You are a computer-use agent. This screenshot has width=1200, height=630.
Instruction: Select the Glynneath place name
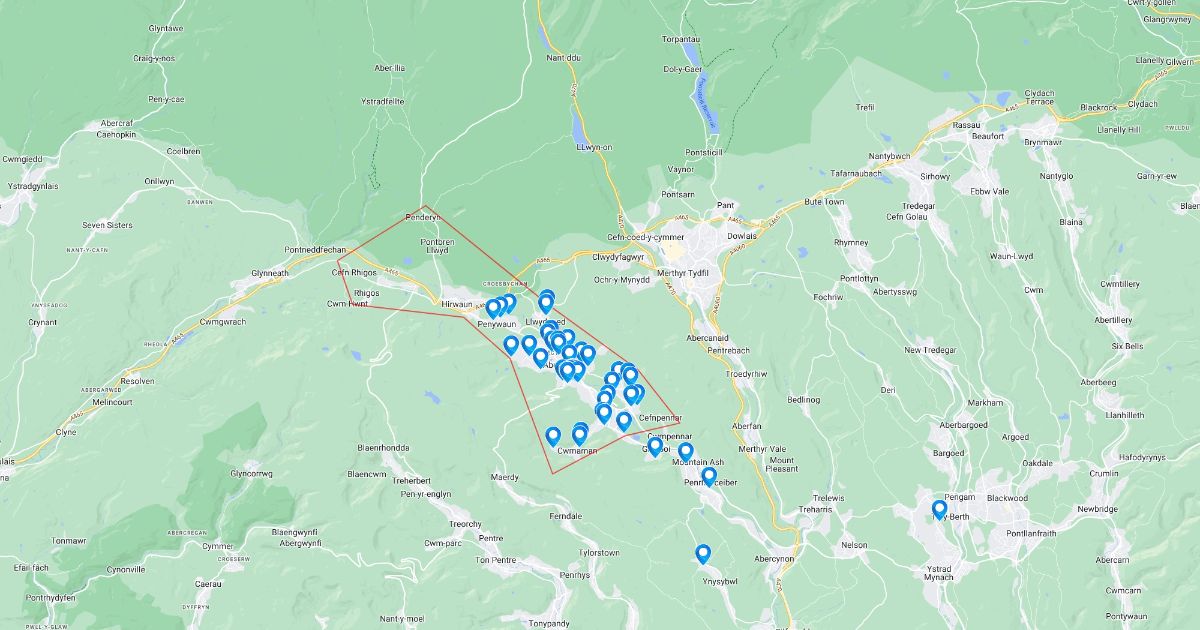click(x=270, y=273)
